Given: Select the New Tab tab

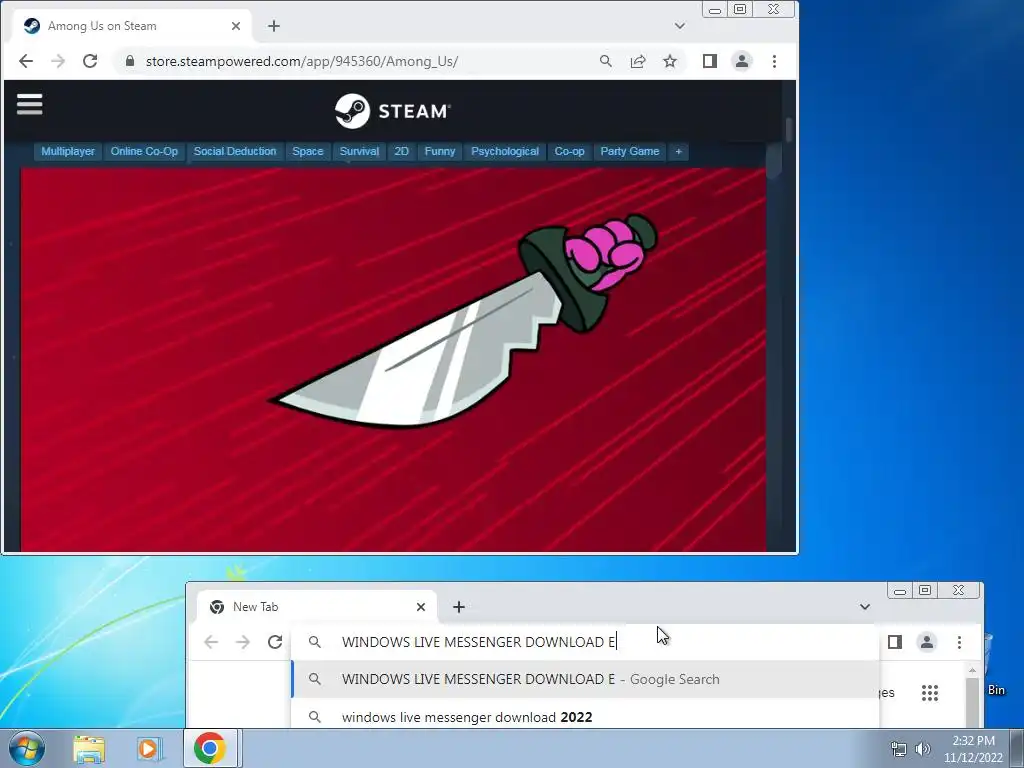Looking at the screenshot, I should (x=317, y=607).
